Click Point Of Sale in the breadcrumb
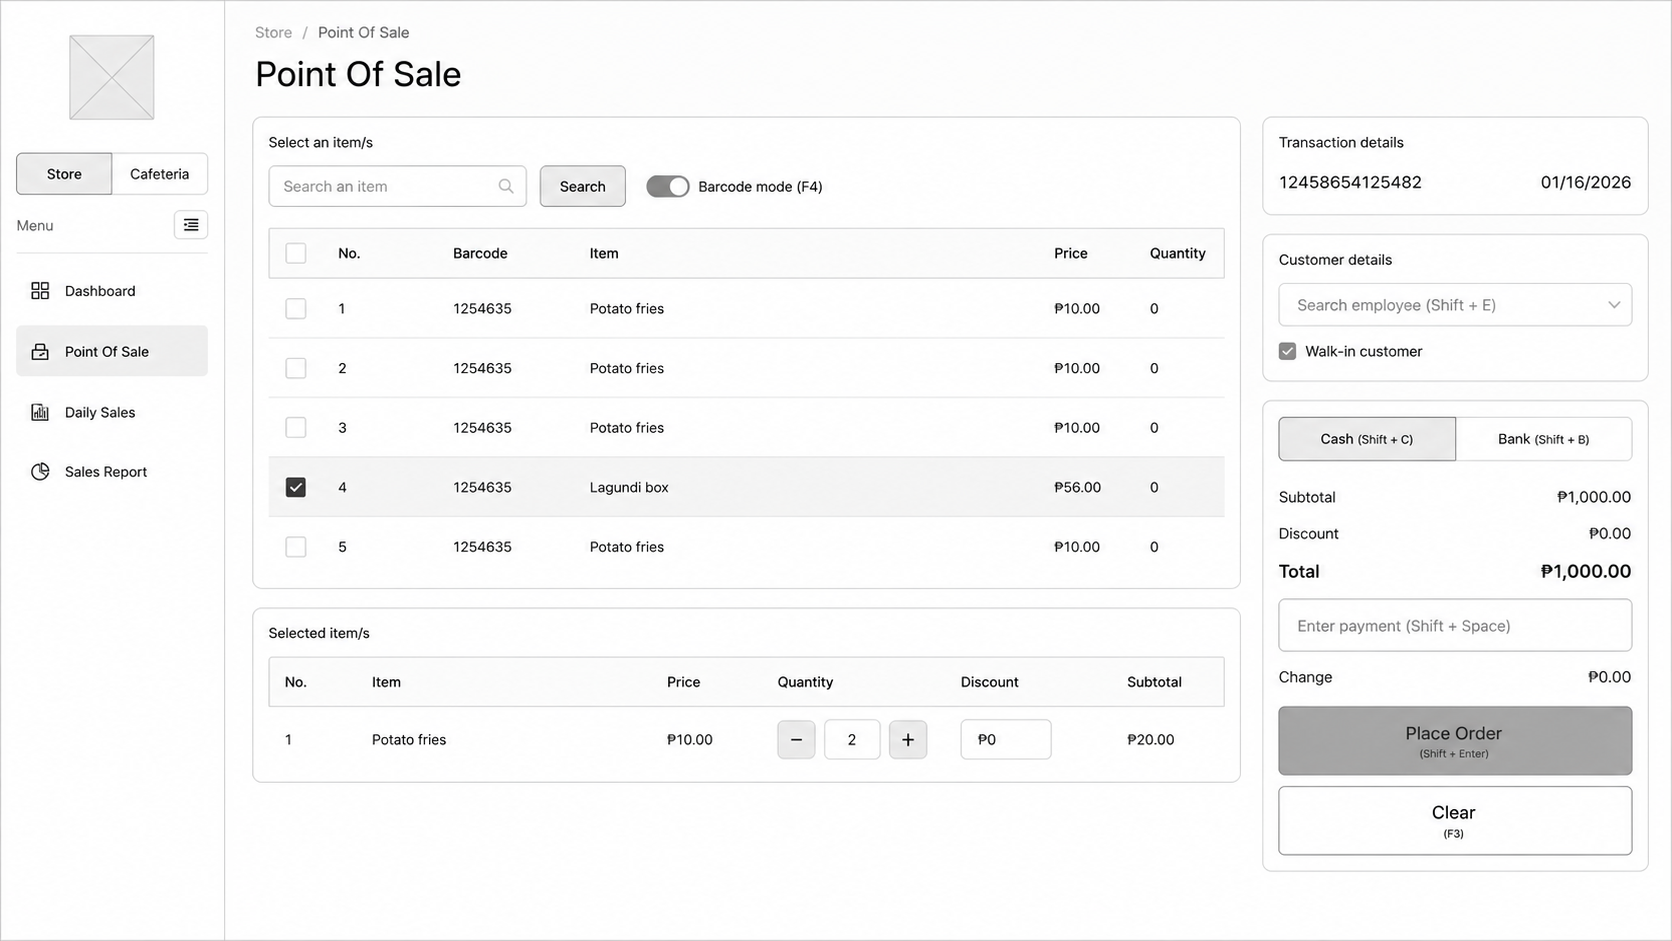 [x=364, y=32]
